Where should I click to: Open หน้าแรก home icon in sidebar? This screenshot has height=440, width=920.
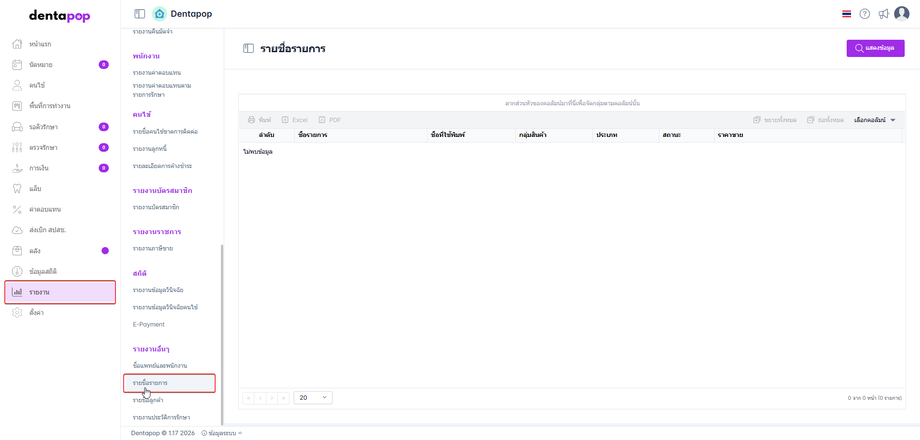[17, 44]
